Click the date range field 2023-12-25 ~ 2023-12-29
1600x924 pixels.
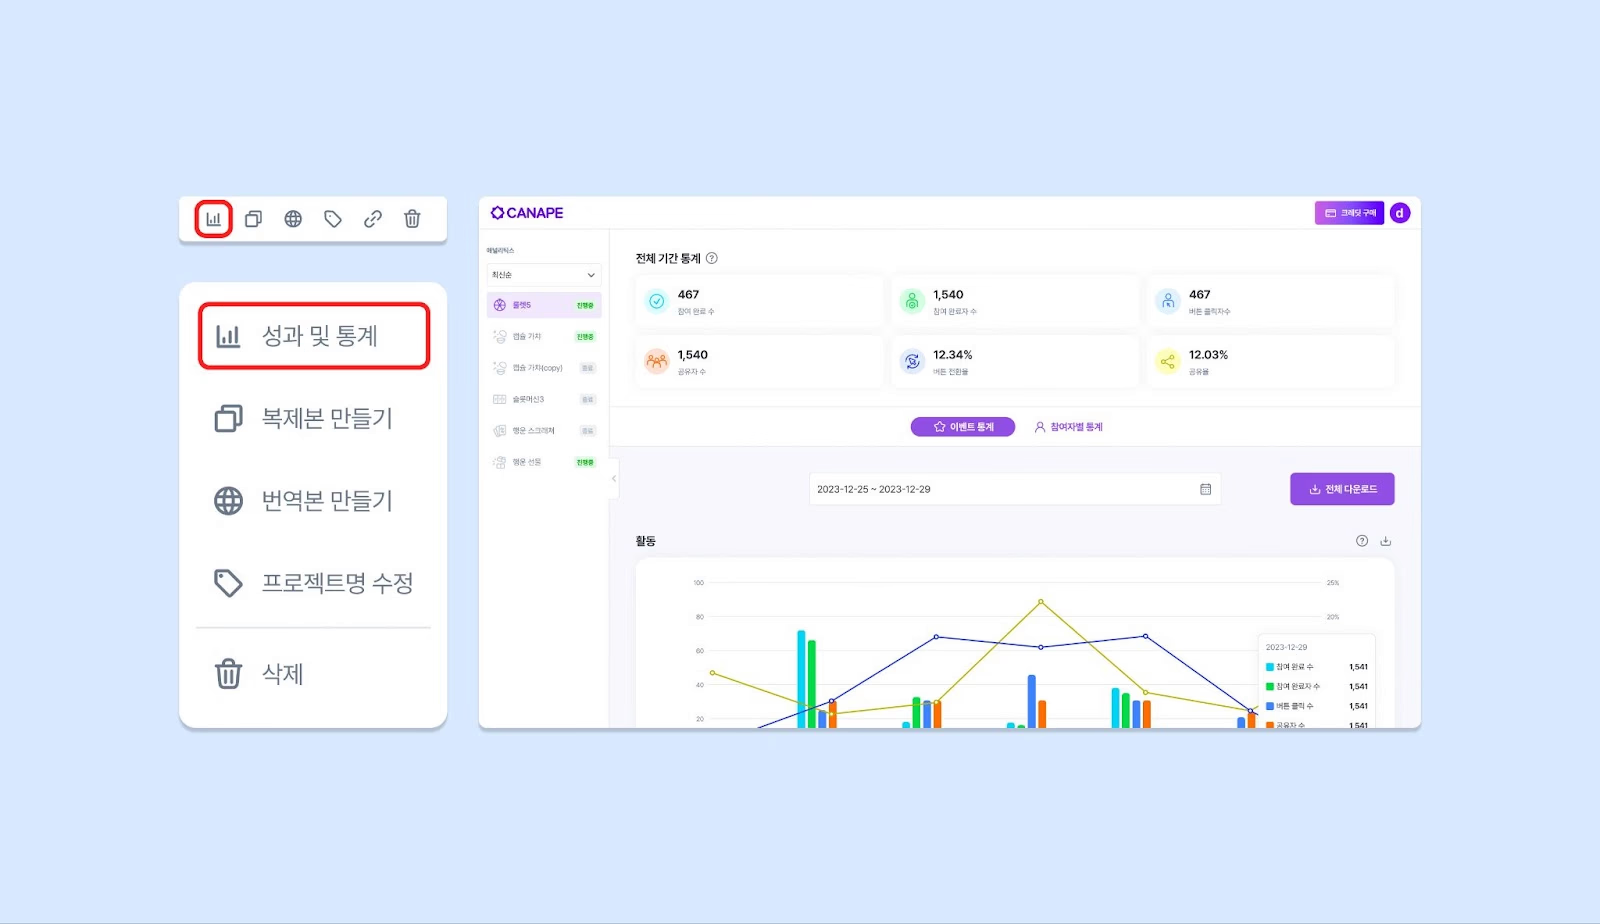[1014, 489]
